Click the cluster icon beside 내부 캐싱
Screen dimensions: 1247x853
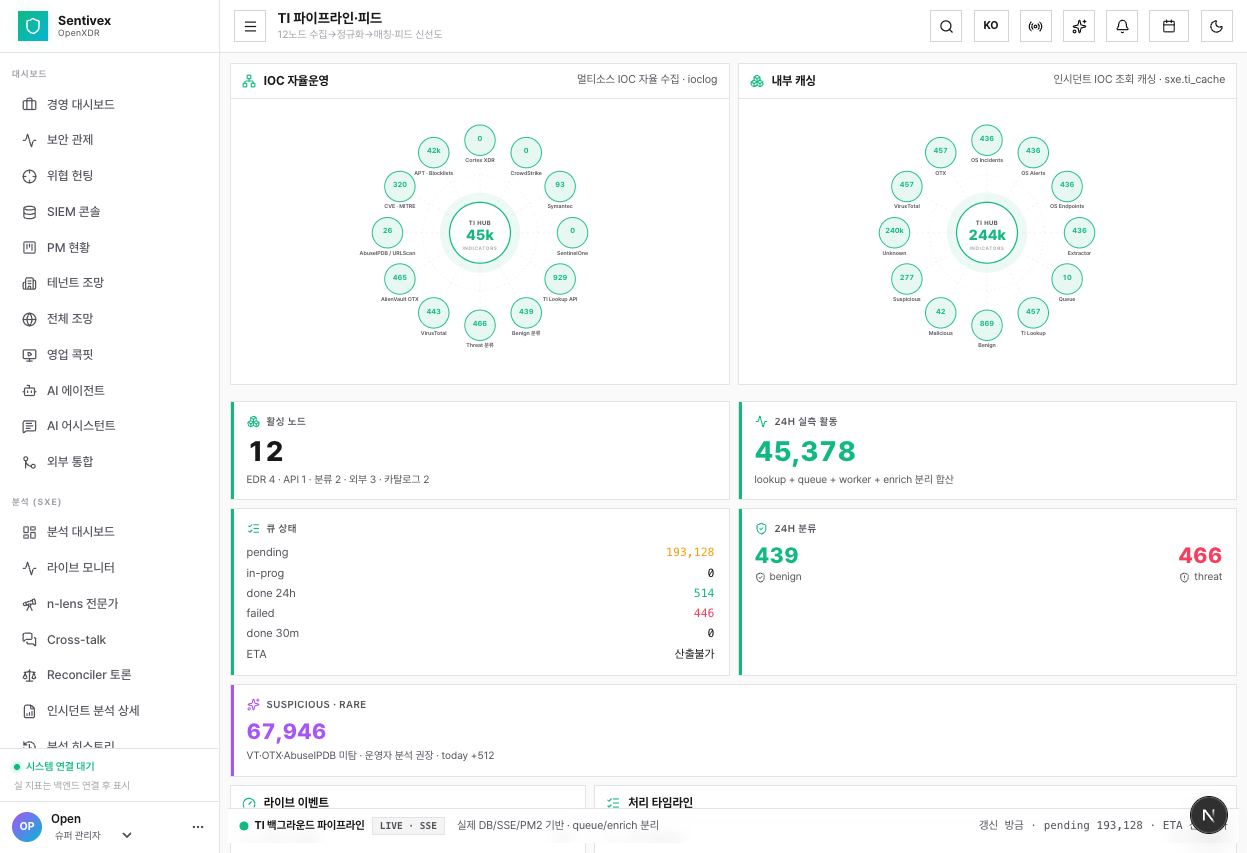click(757, 80)
